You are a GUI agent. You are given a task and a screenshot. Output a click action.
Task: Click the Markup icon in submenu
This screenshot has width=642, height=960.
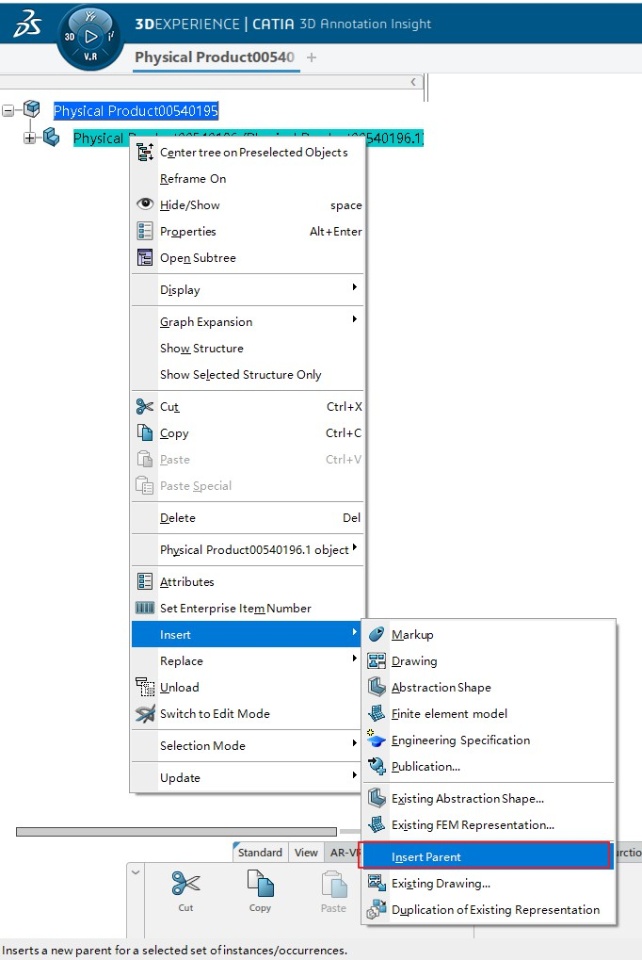(x=376, y=634)
